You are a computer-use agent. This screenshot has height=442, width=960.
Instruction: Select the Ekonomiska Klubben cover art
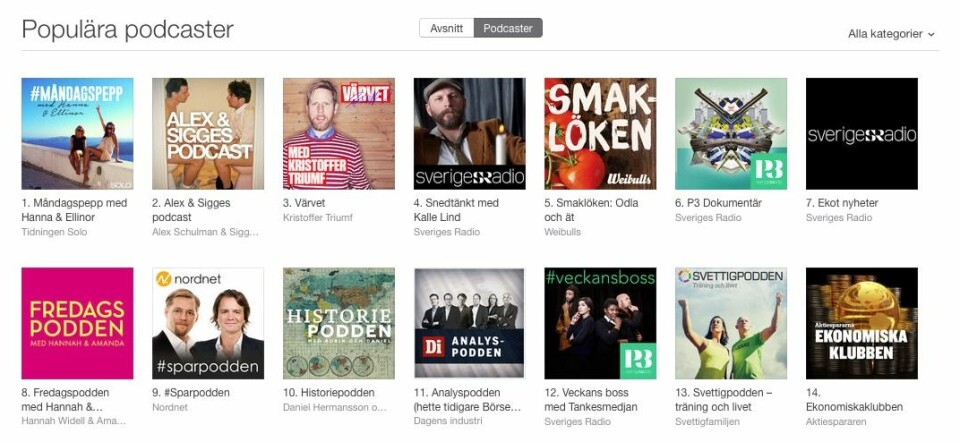pyautogui.click(x=861, y=323)
